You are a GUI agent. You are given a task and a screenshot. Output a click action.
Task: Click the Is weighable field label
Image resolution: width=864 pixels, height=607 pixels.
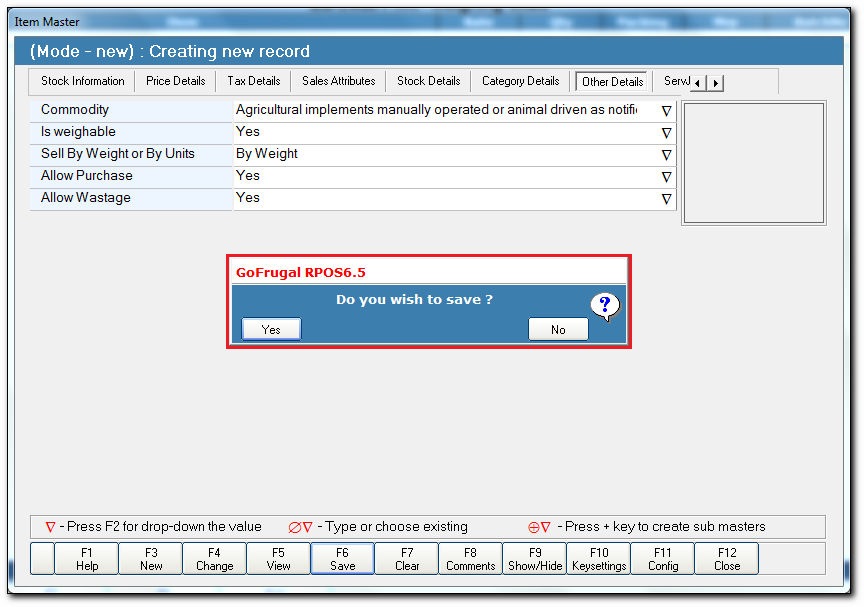pyautogui.click(x=78, y=132)
